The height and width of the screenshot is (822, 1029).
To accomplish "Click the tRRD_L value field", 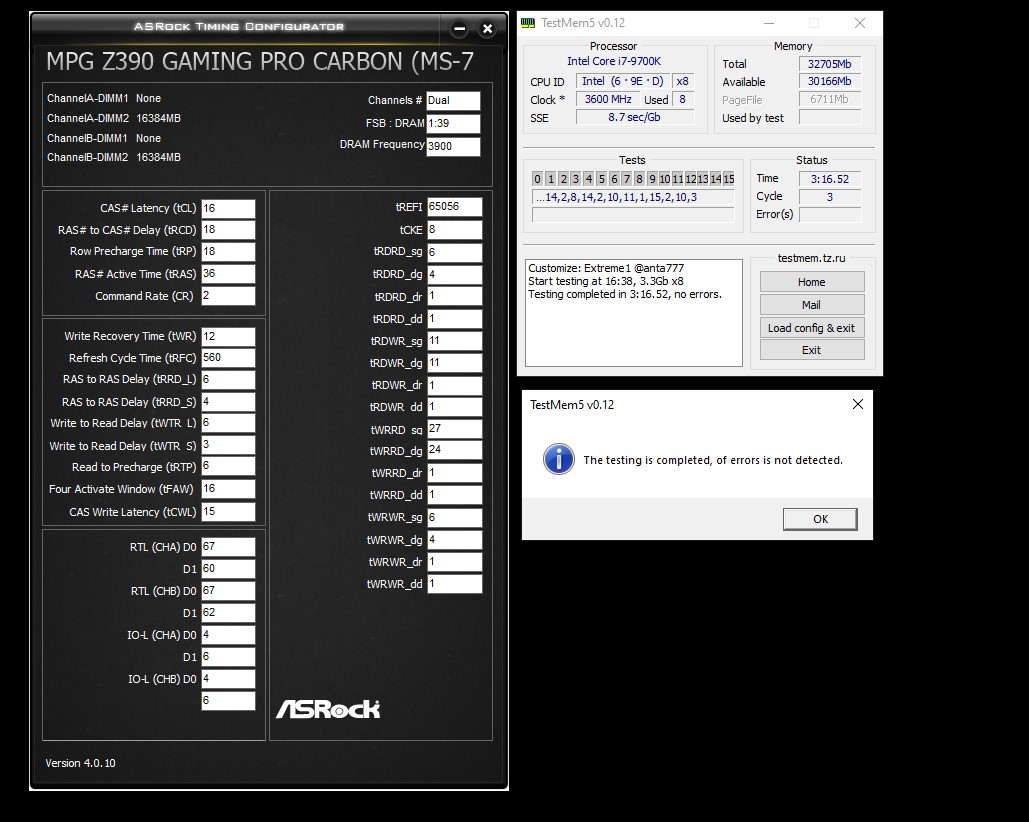I will pos(228,380).
